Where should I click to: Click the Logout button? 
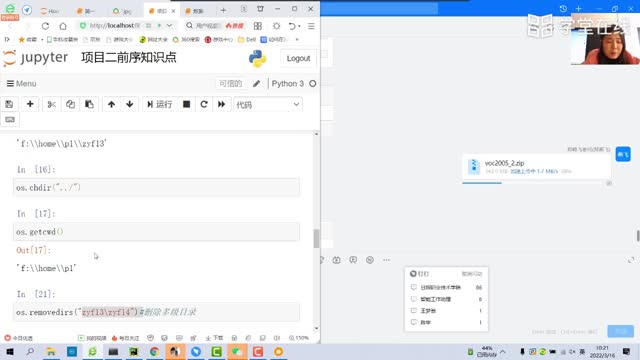(x=298, y=58)
